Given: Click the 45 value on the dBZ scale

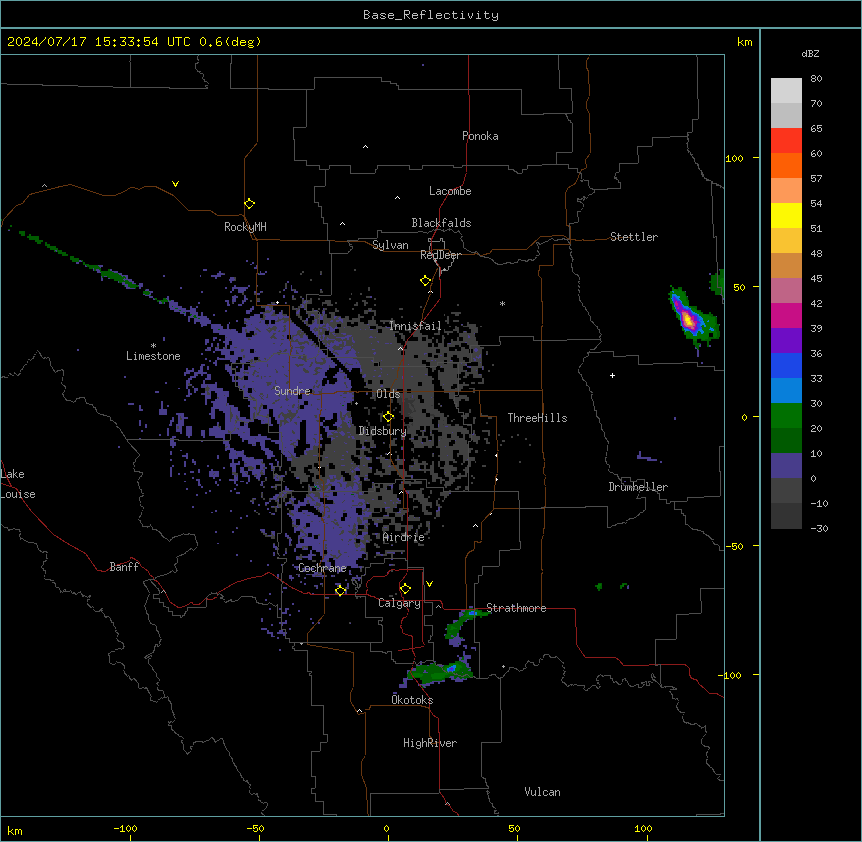Looking at the screenshot, I should coord(816,279).
